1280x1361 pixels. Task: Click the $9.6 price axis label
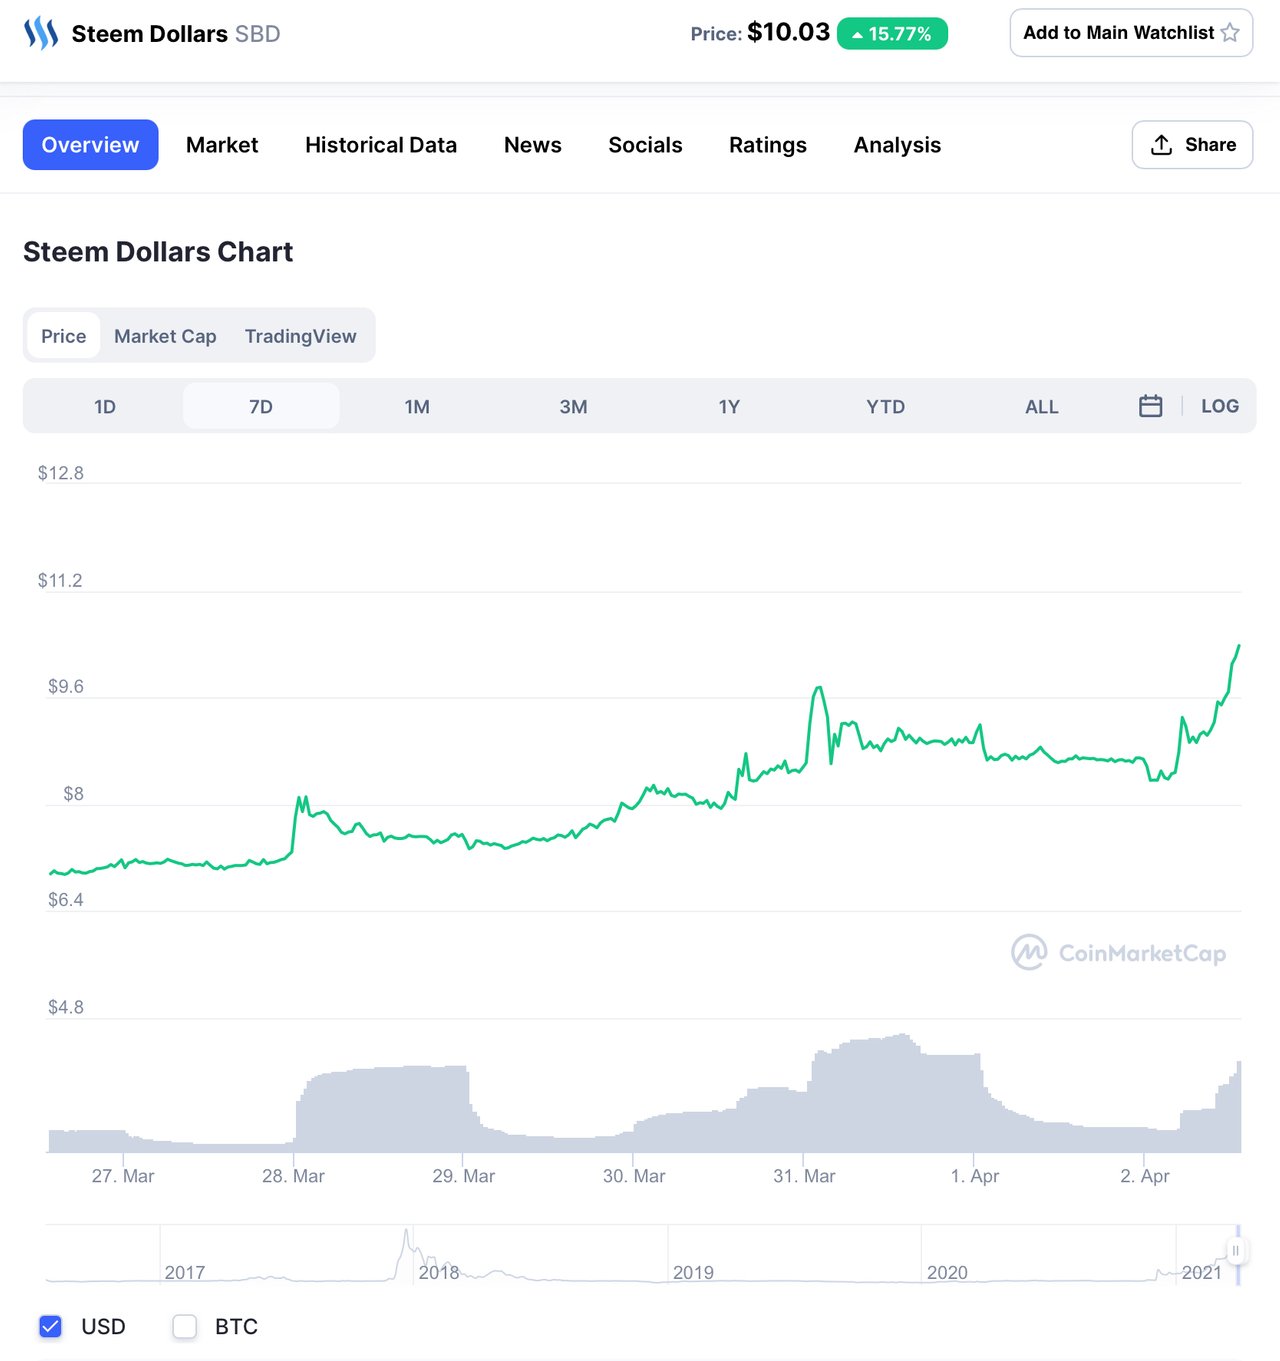(x=66, y=686)
